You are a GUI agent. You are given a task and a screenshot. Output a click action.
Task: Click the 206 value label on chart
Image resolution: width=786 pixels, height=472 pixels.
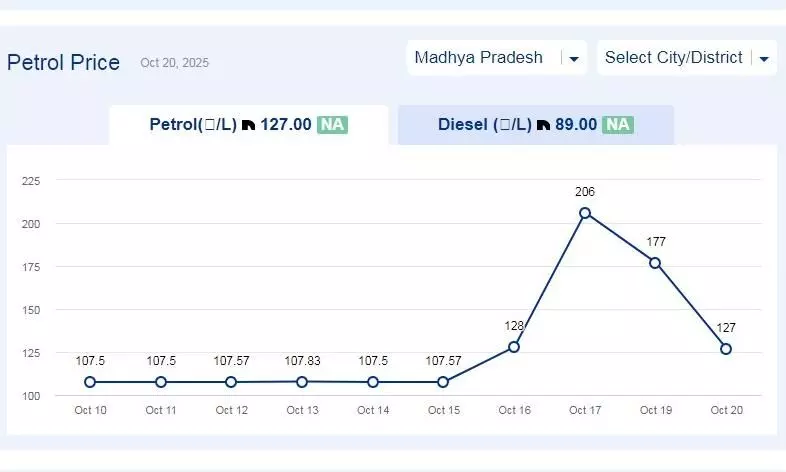click(585, 191)
